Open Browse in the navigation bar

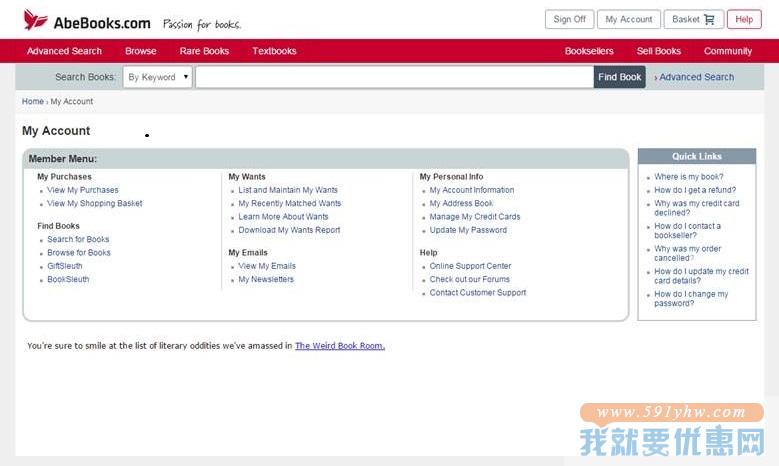[141, 51]
